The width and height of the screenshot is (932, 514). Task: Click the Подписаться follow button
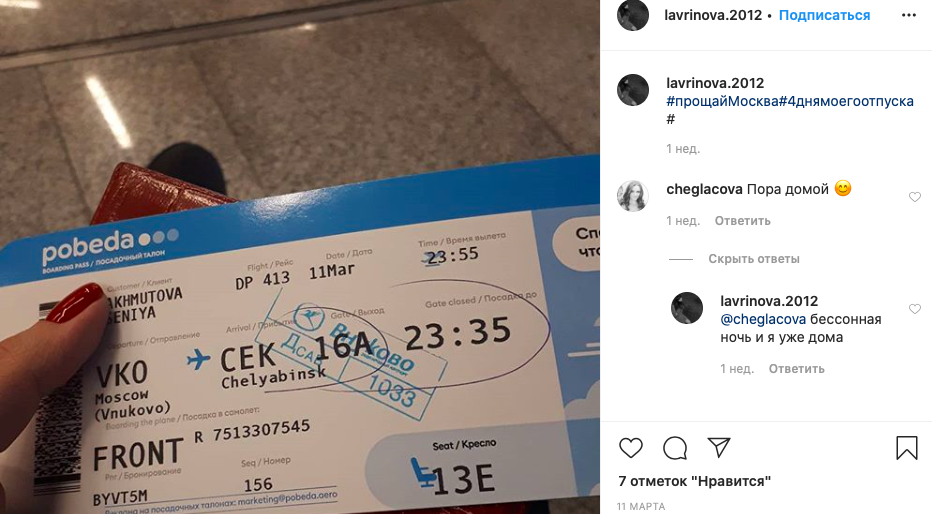(824, 15)
